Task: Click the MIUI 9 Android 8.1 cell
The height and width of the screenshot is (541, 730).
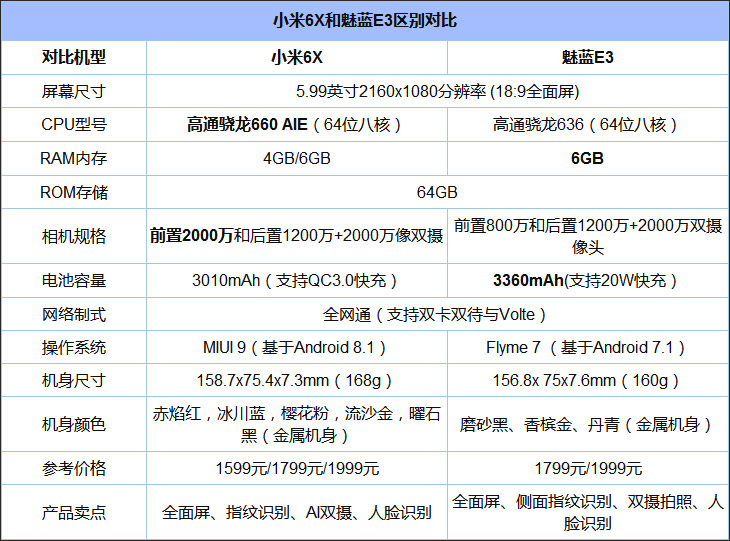Action: click(x=297, y=347)
